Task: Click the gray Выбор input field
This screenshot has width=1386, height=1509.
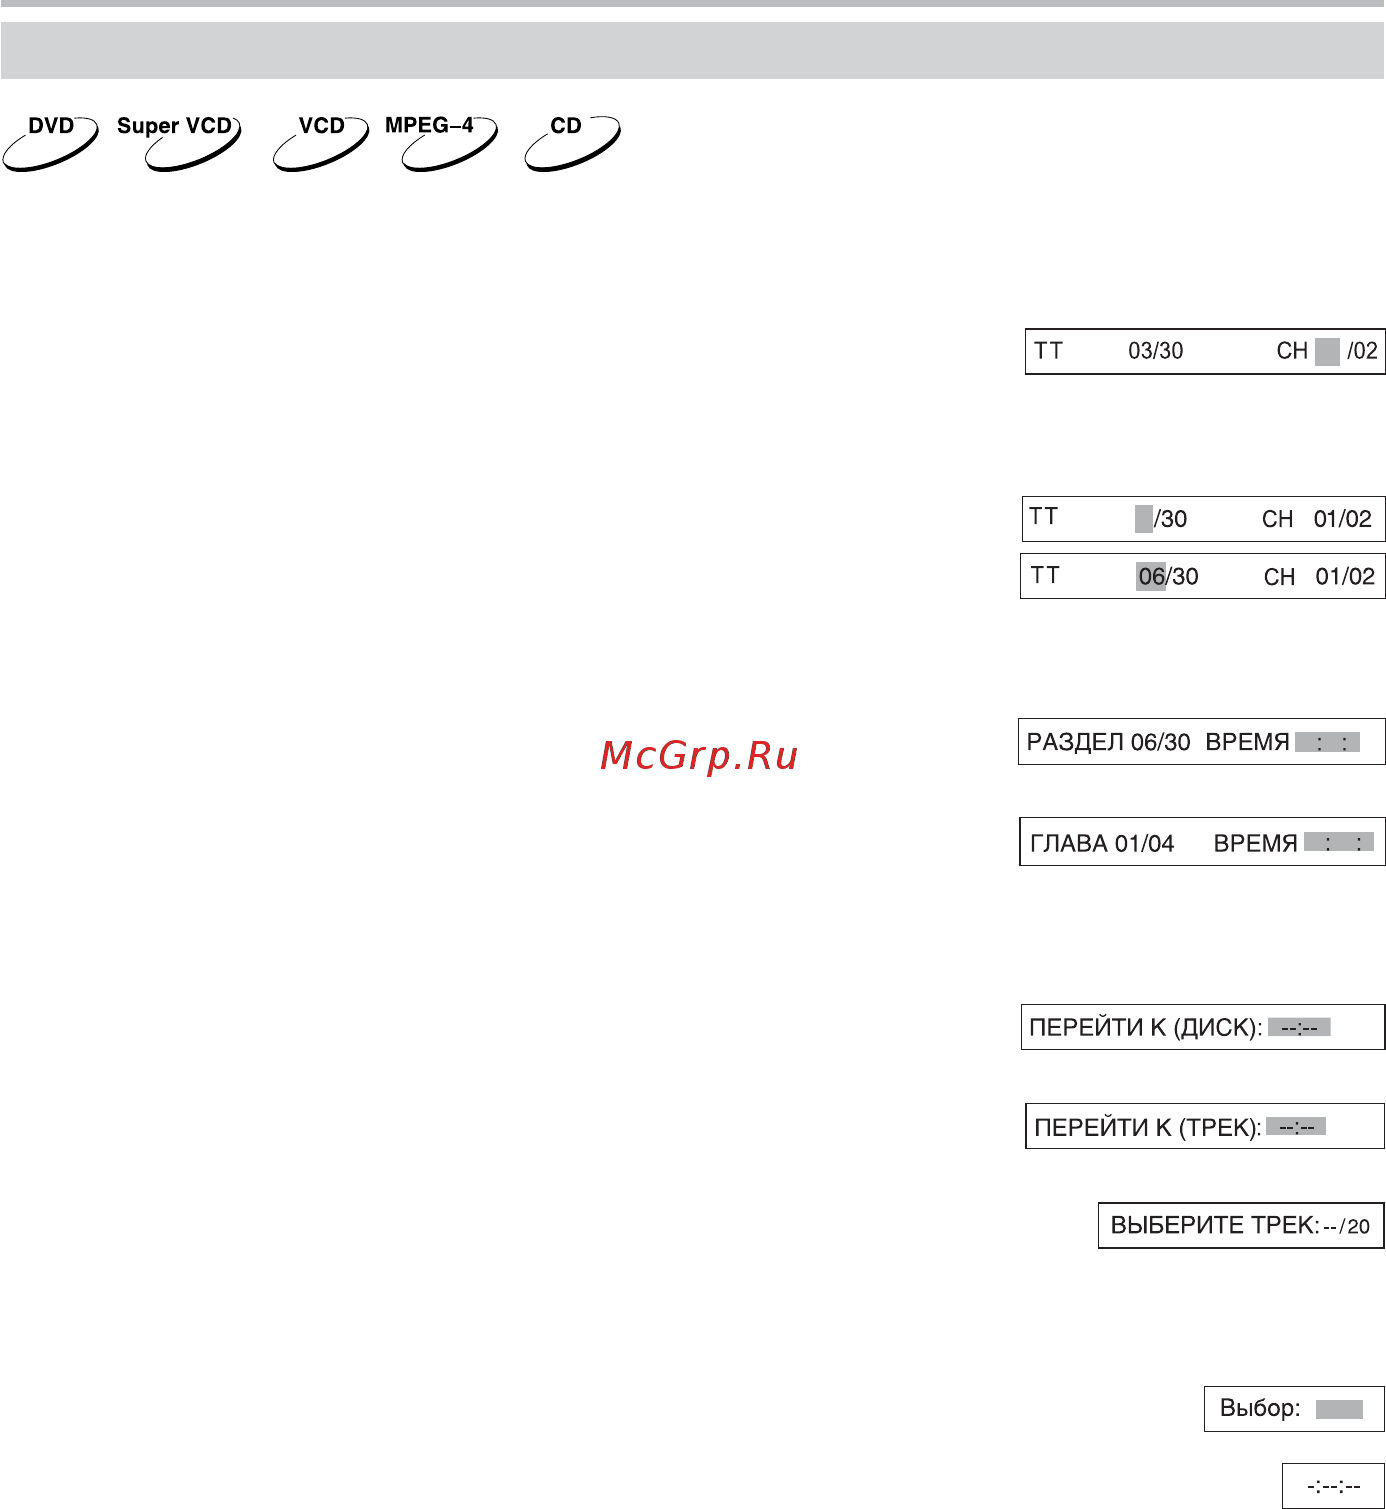Action: tap(1339, 1409)
